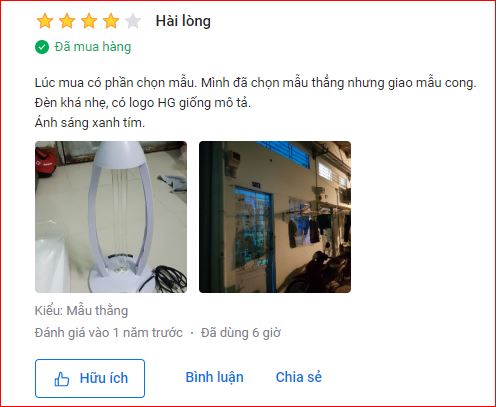Click the third yellow rating star
Image resolution: width=496 pixels, height=407 pixels.
pos(89,21)
